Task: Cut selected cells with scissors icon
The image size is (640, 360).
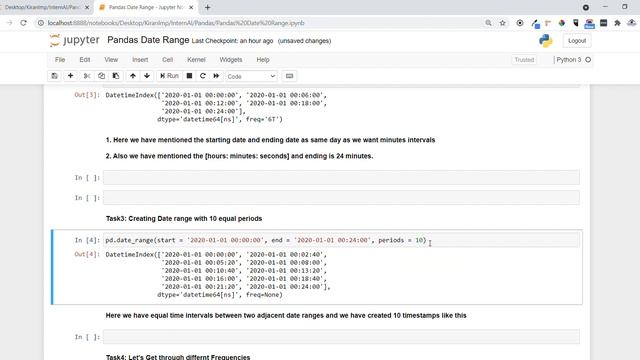Action: coord(87,76)
